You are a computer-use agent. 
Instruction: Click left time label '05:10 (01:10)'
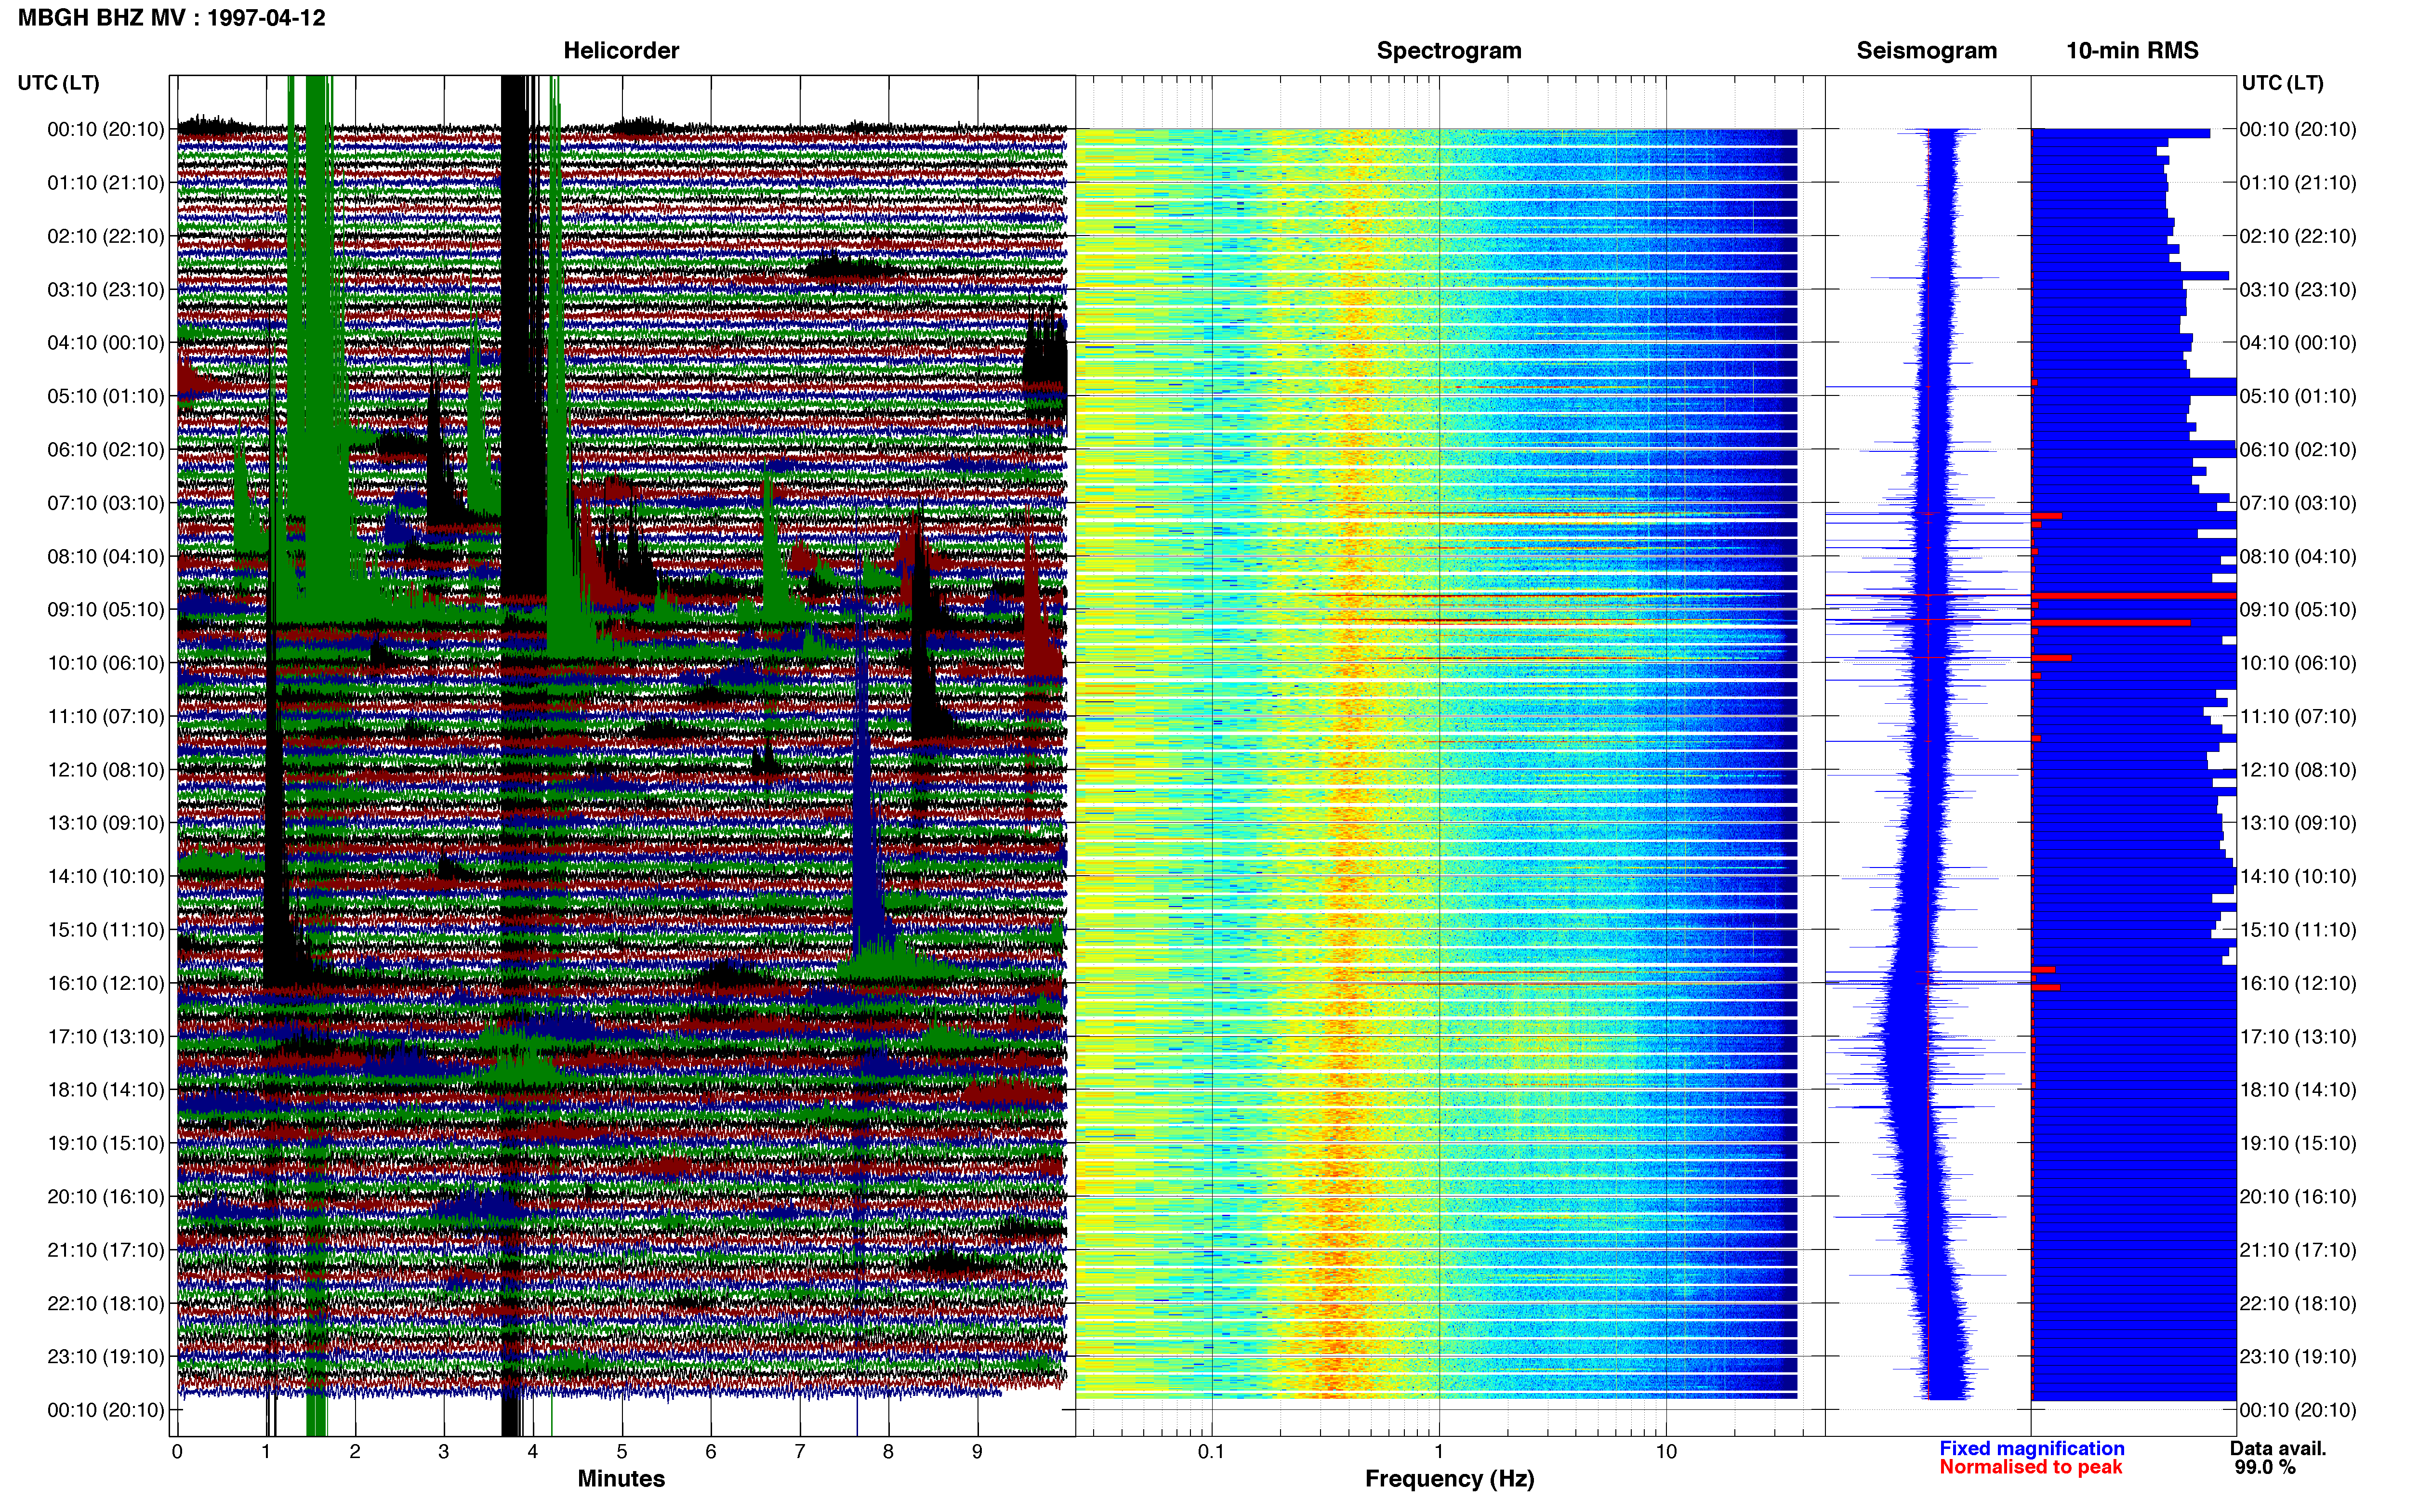pyautogui.click(x=106, y=396)
